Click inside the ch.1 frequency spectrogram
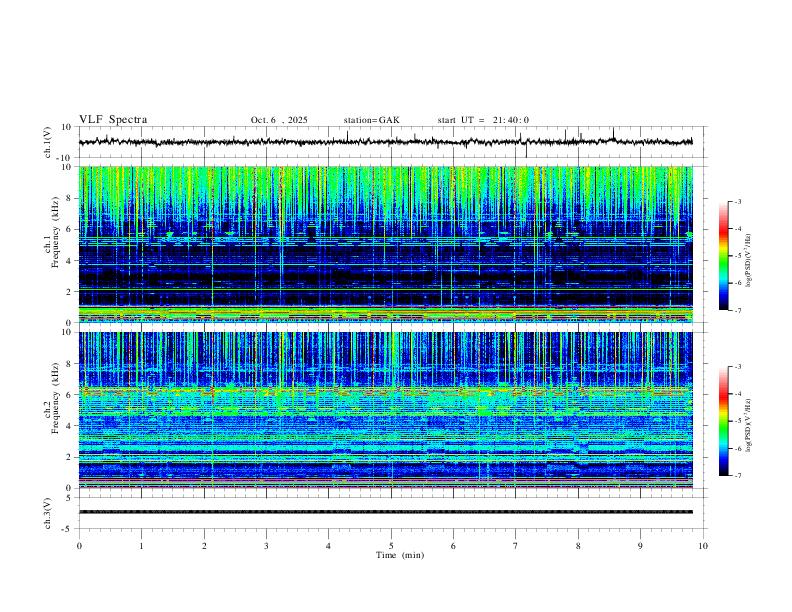This screenshot has height=612, width=792. tap(385, 244)
